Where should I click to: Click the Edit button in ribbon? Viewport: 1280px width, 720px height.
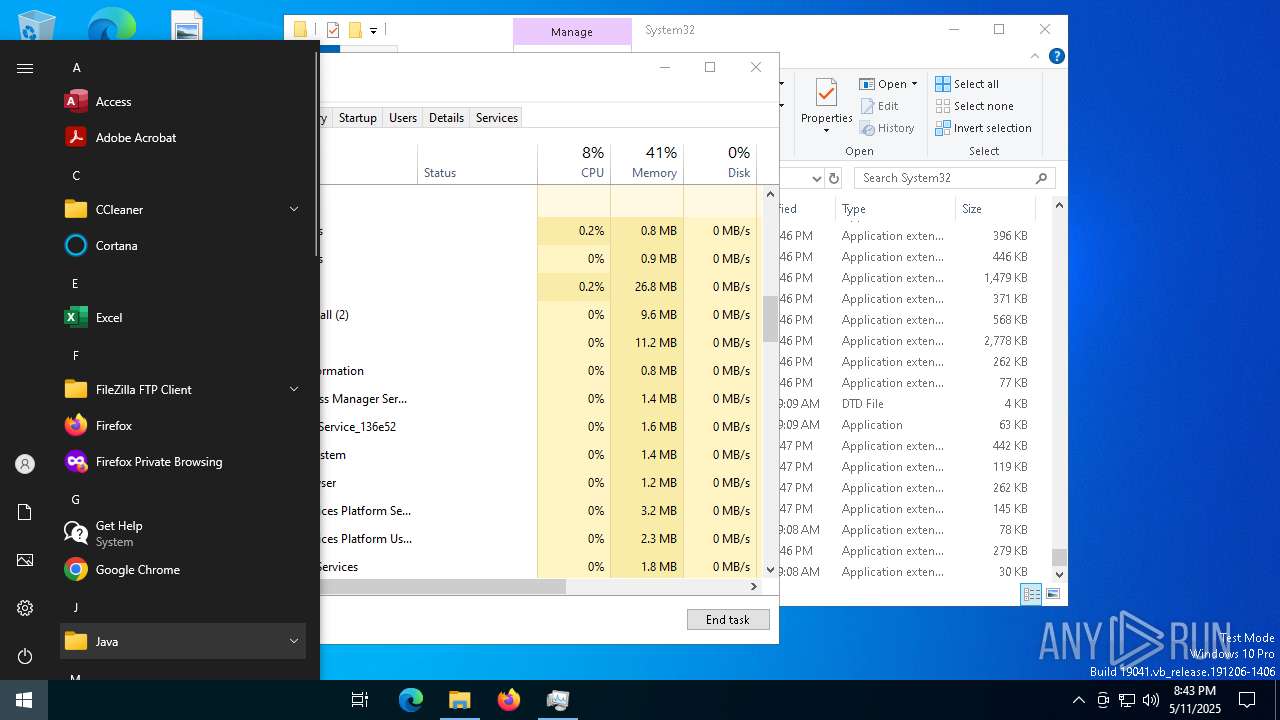pos(879,106)
